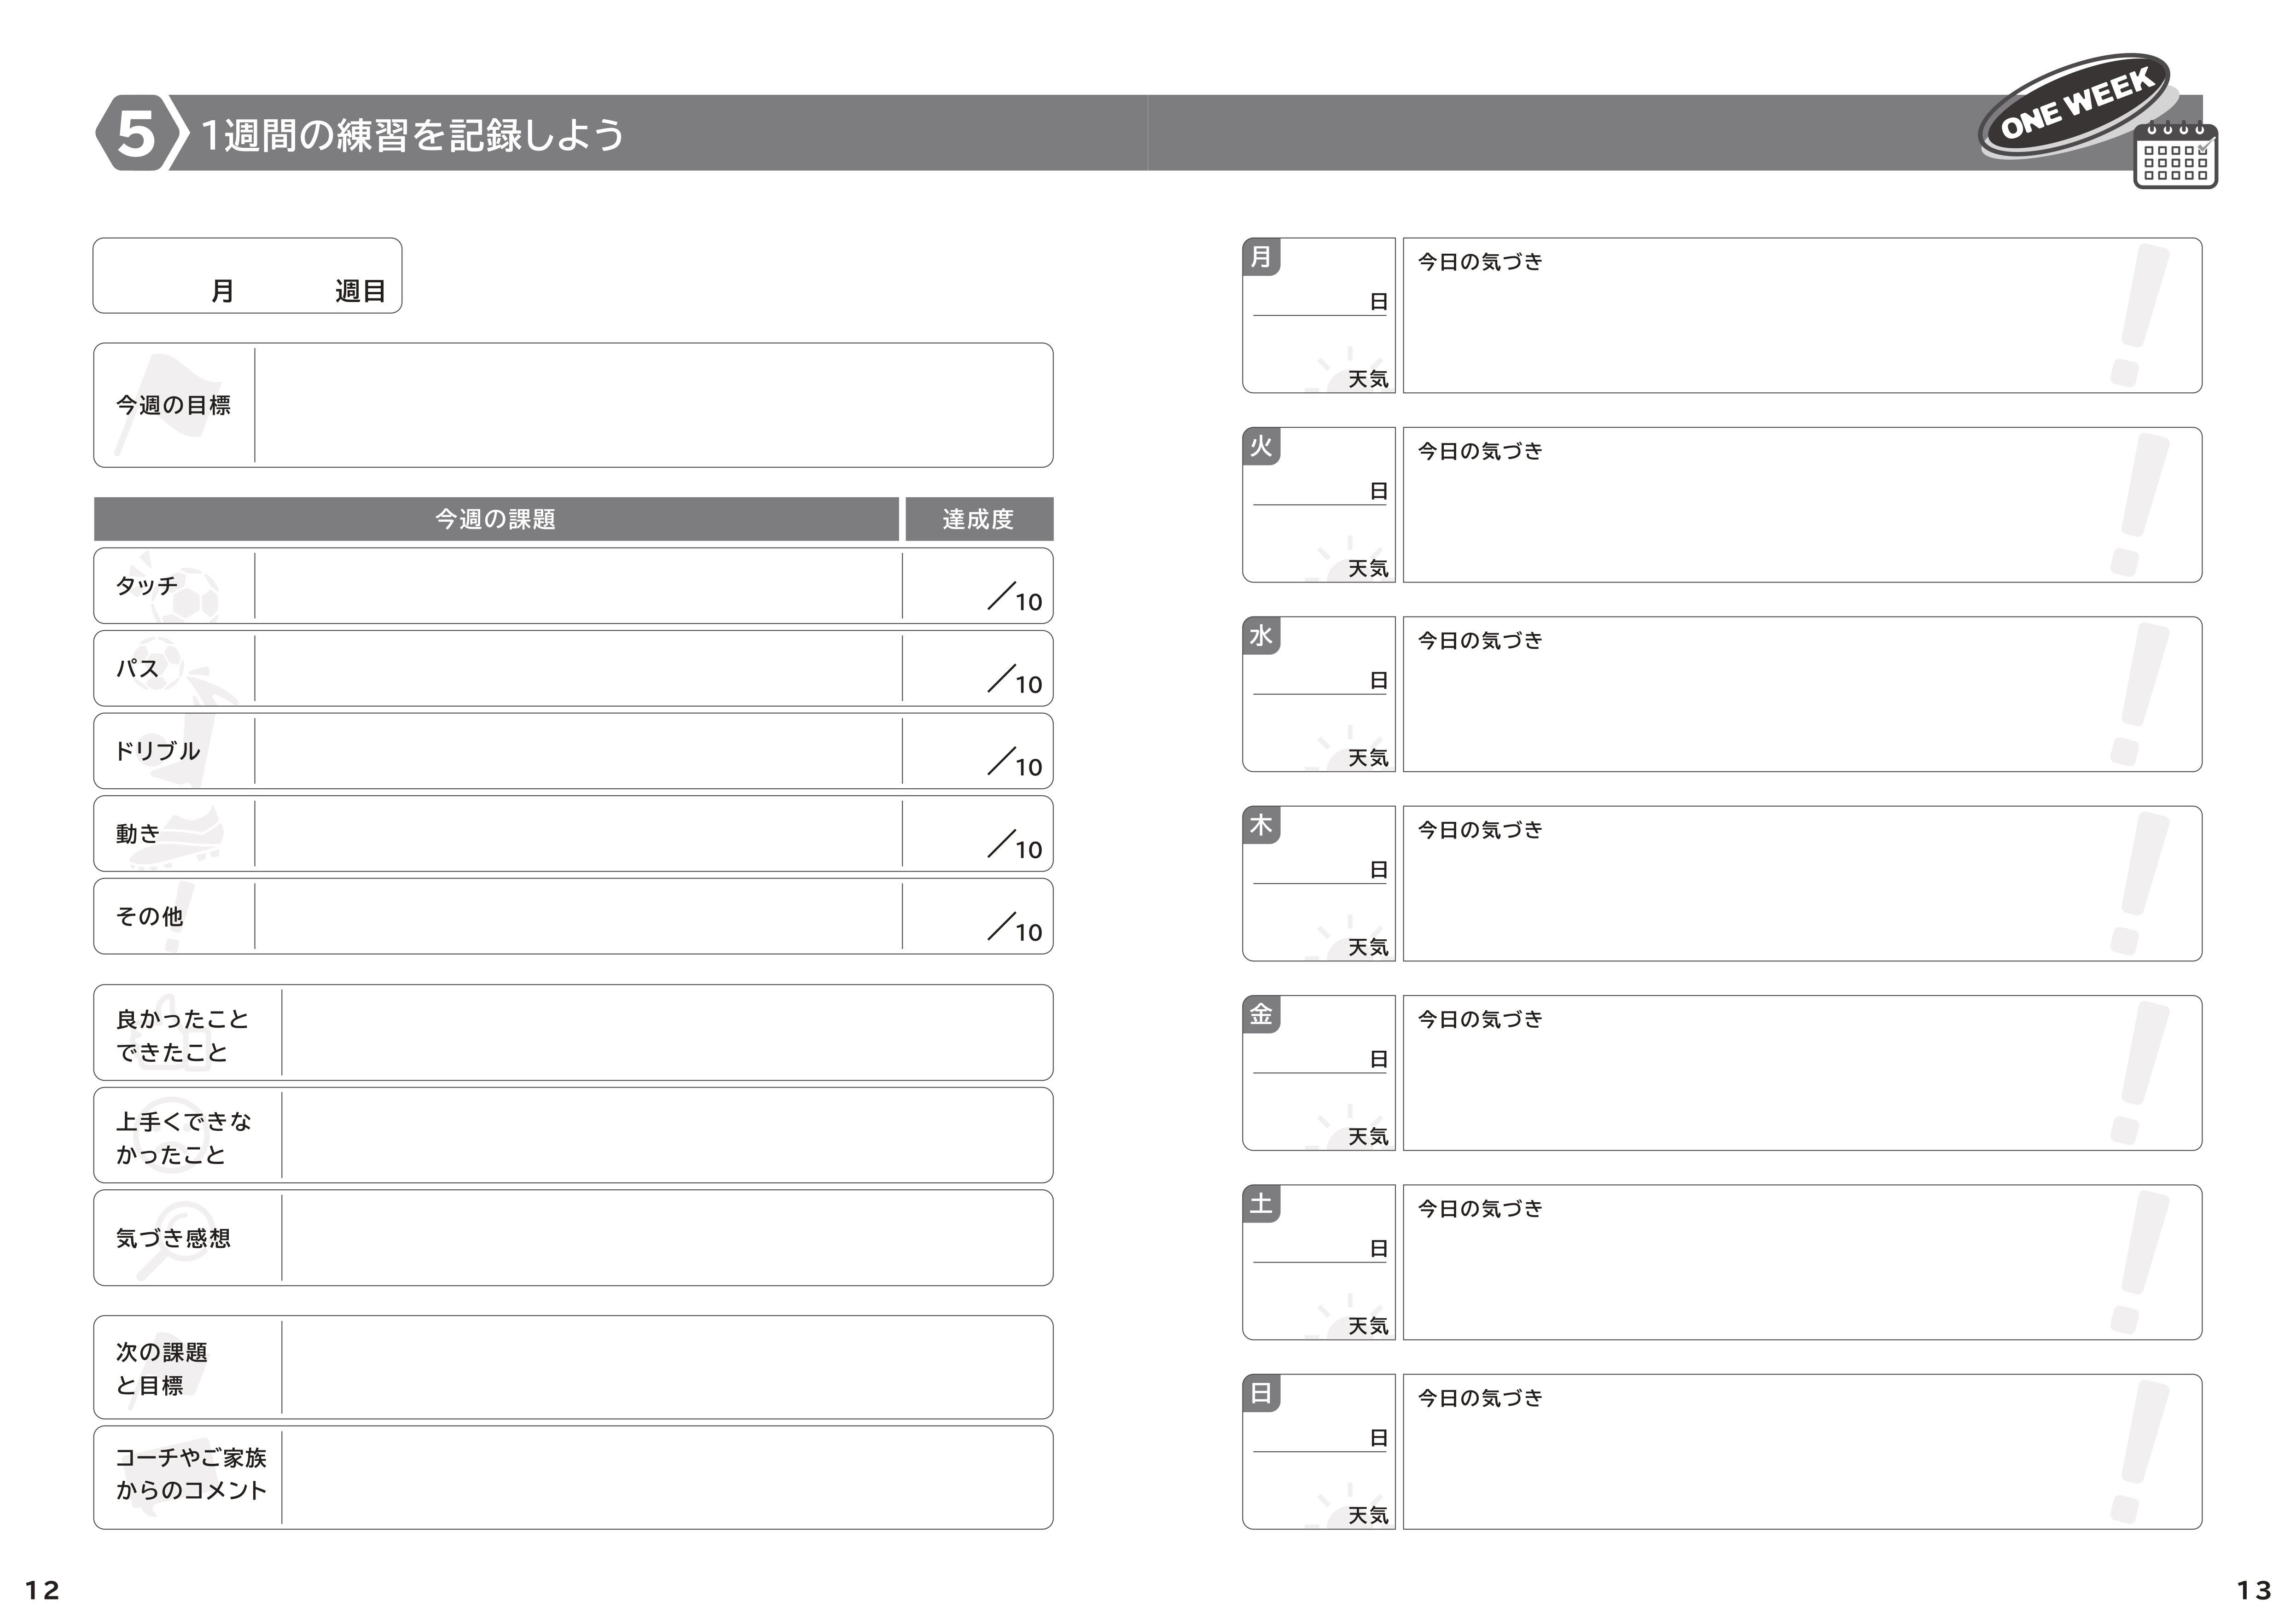The image size is (2296, 1624).
Task: Select the 火 (Tuesday) day label
Action: coord(1261,446)
